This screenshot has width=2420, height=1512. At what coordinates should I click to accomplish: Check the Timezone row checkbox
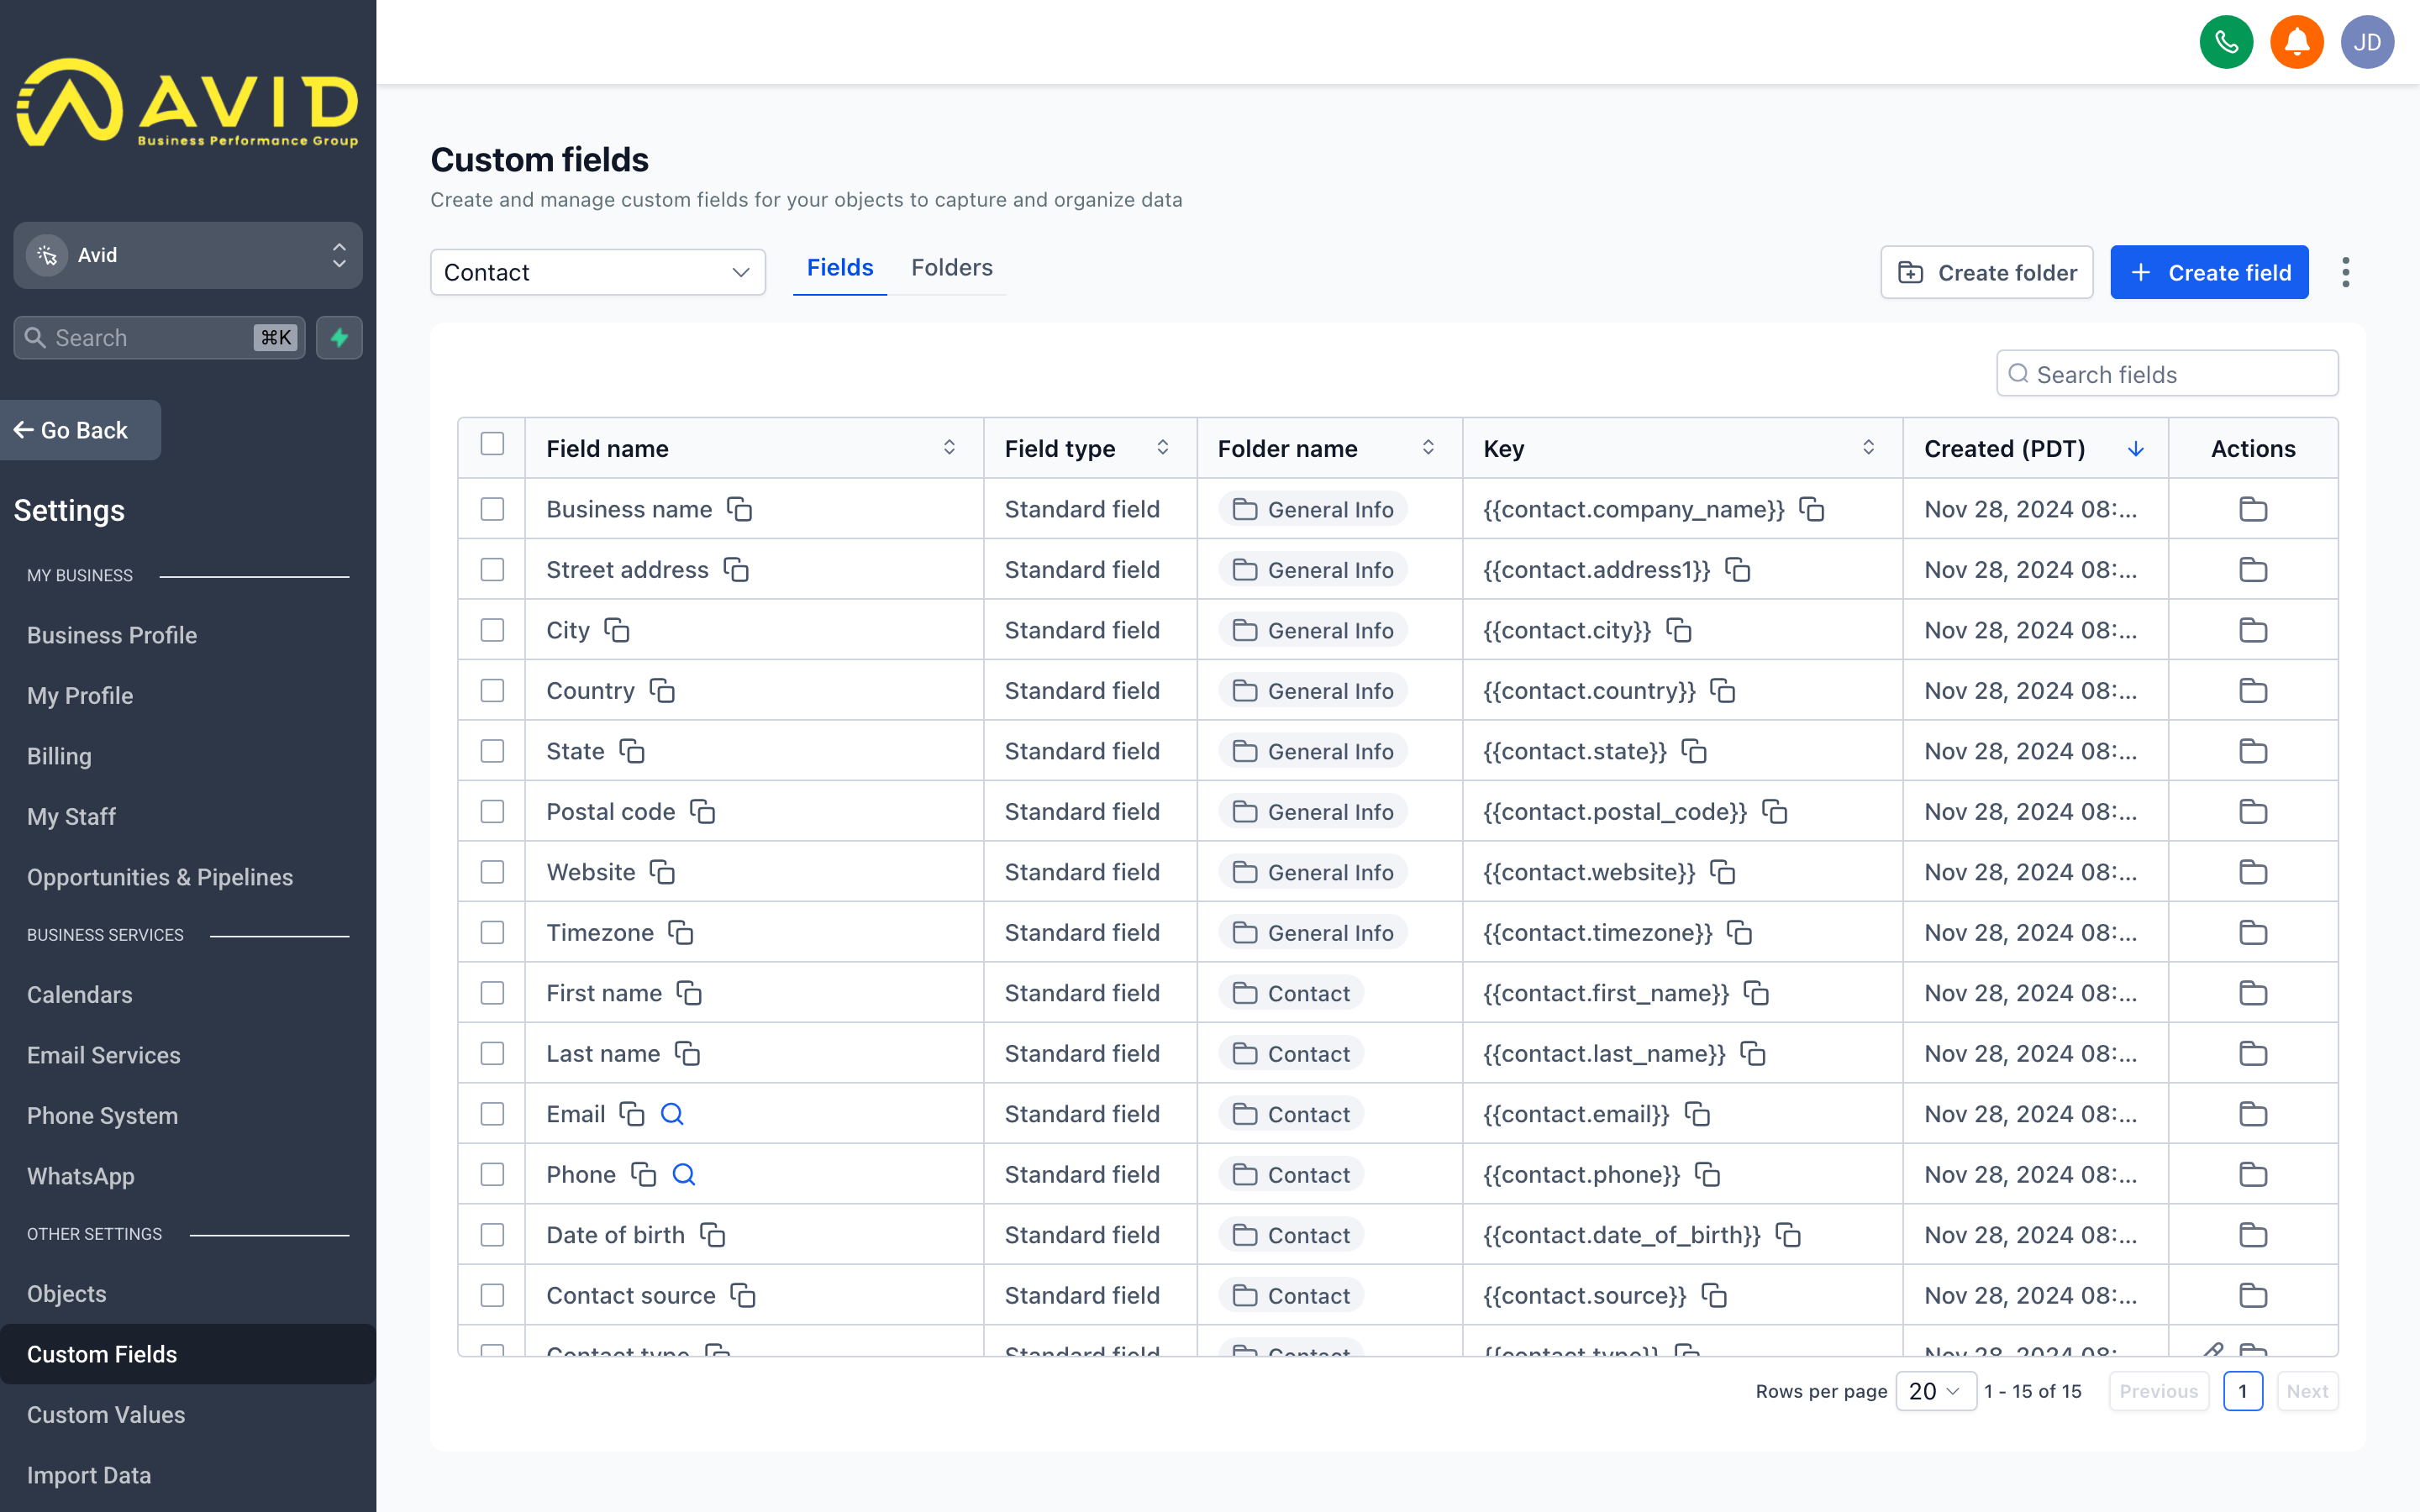(492, 933)
